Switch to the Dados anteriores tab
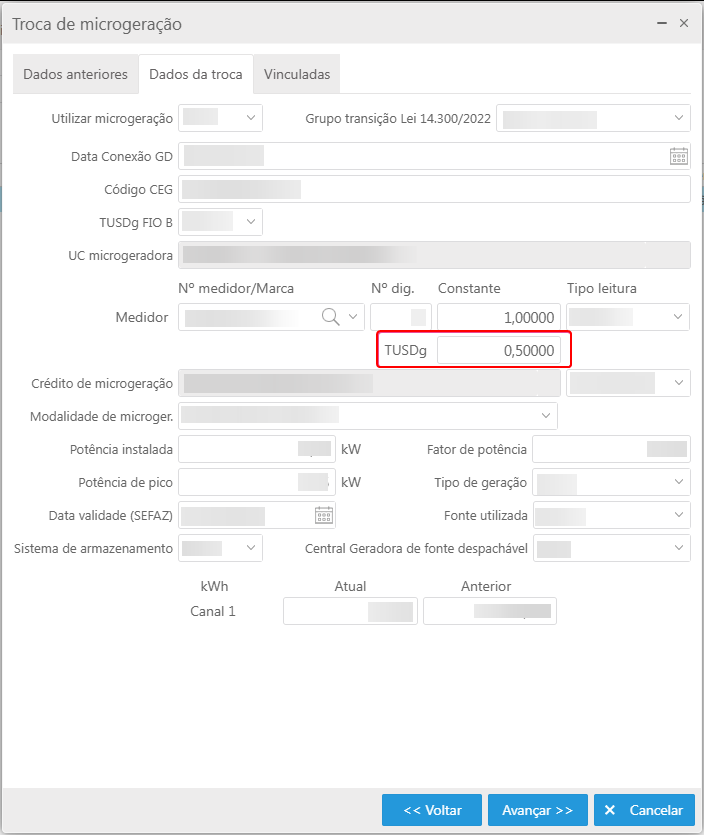704x835 pixels. [75, 74]
